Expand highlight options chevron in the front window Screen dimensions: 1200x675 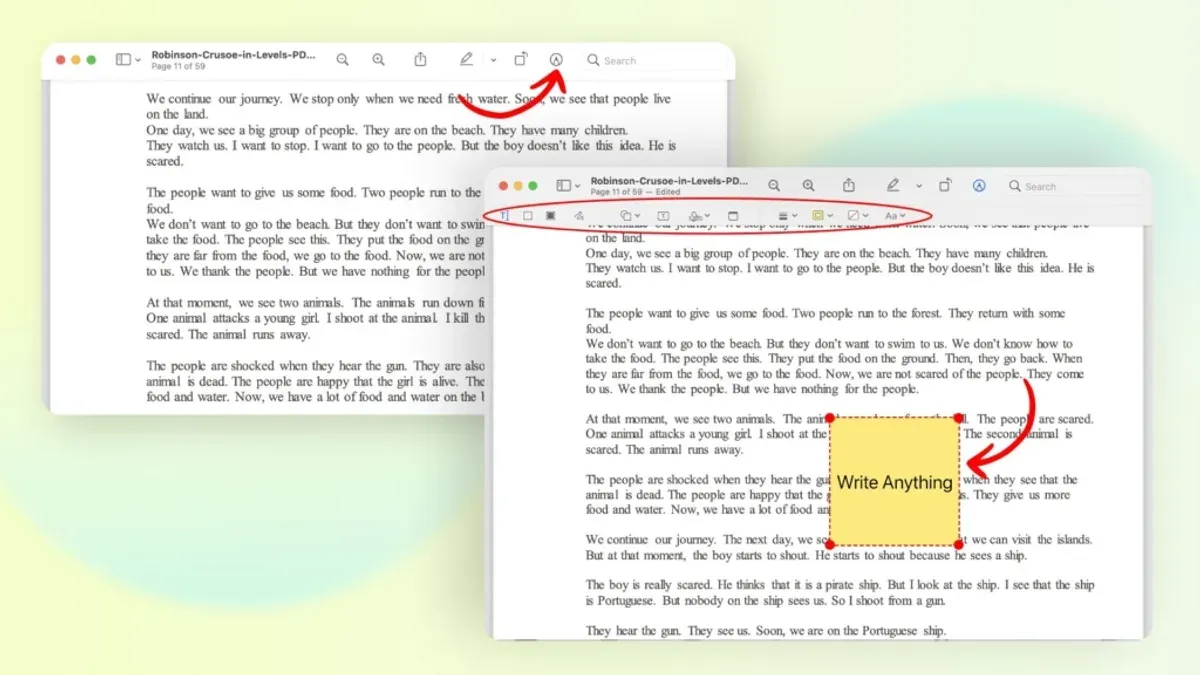pyautogui.click(x=919, y=186)
